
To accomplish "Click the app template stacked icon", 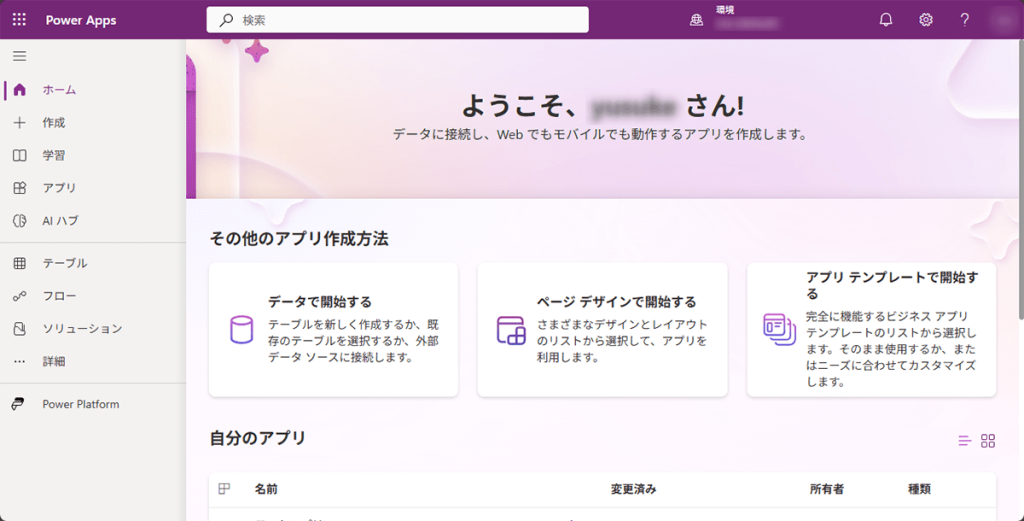I will coord(780,330).
